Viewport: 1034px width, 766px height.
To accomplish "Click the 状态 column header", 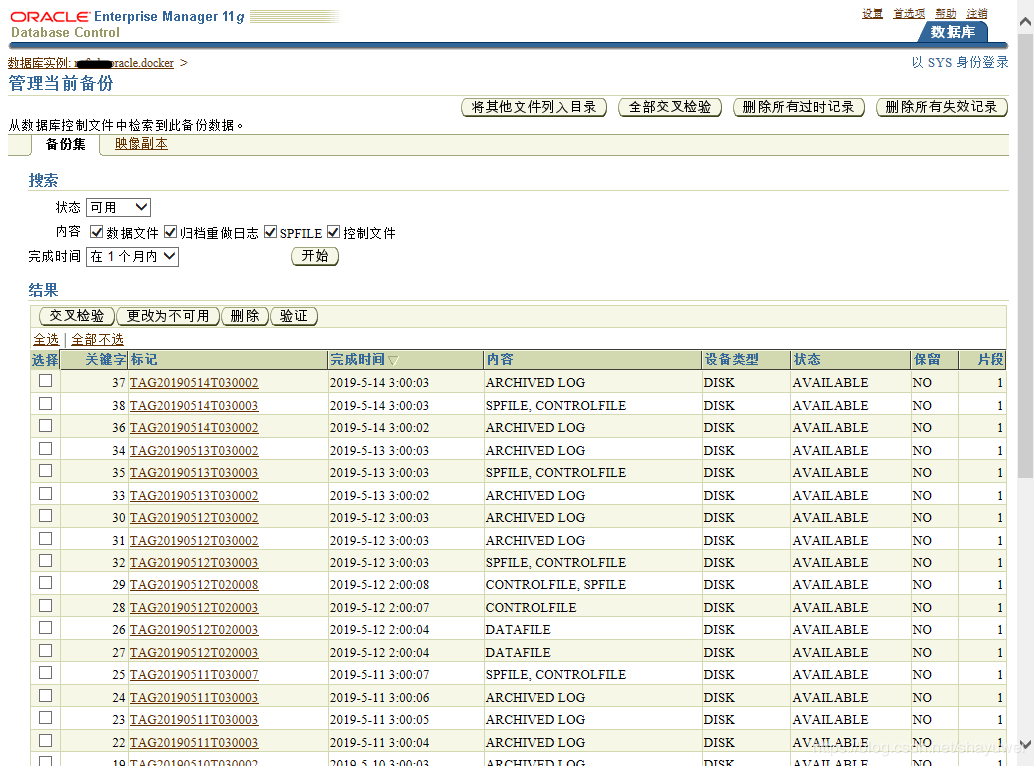I will tap(807, 359).
